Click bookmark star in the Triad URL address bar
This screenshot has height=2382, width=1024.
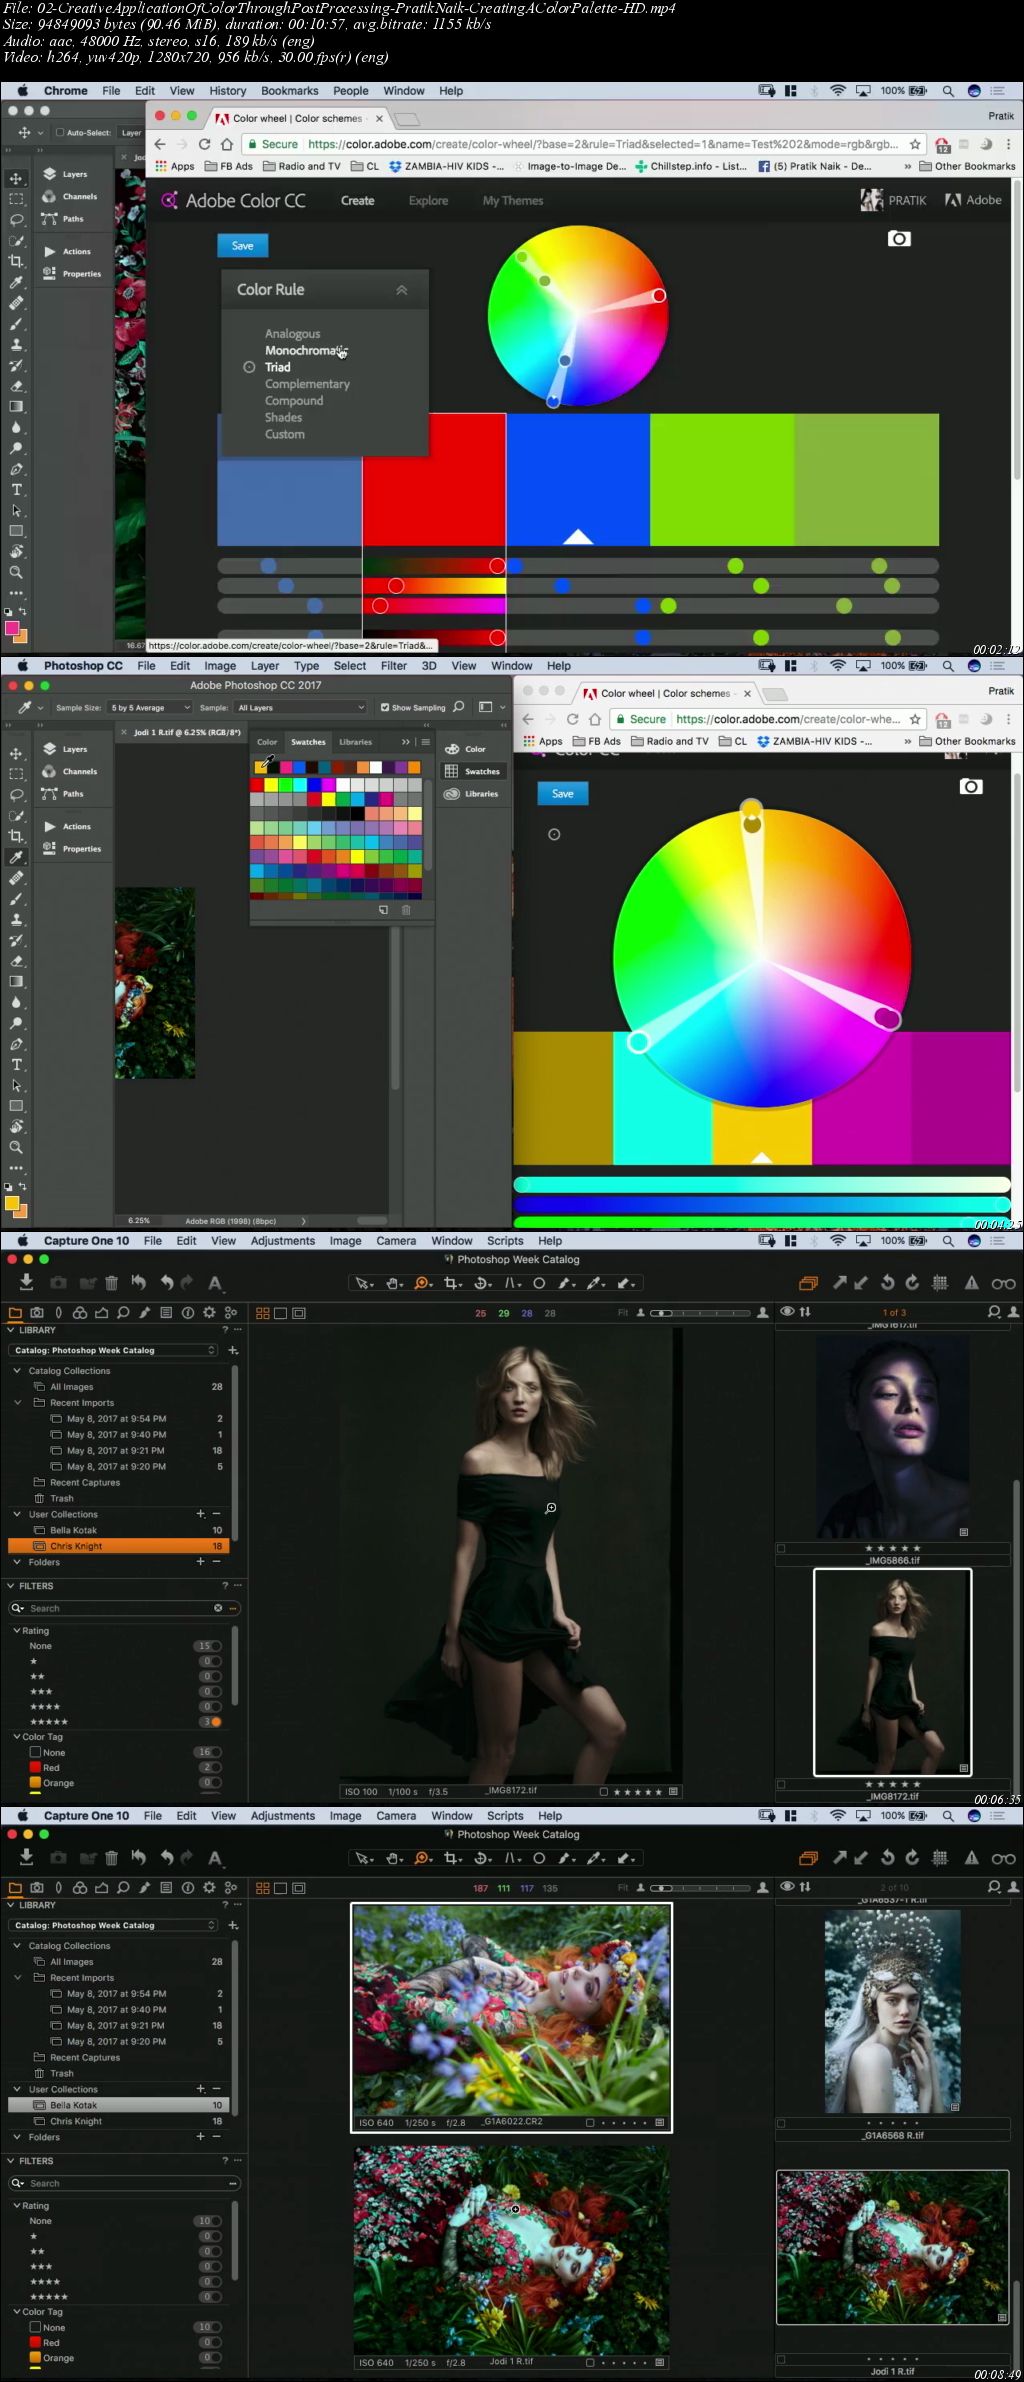pyautogui.click(x=915, y=144)
